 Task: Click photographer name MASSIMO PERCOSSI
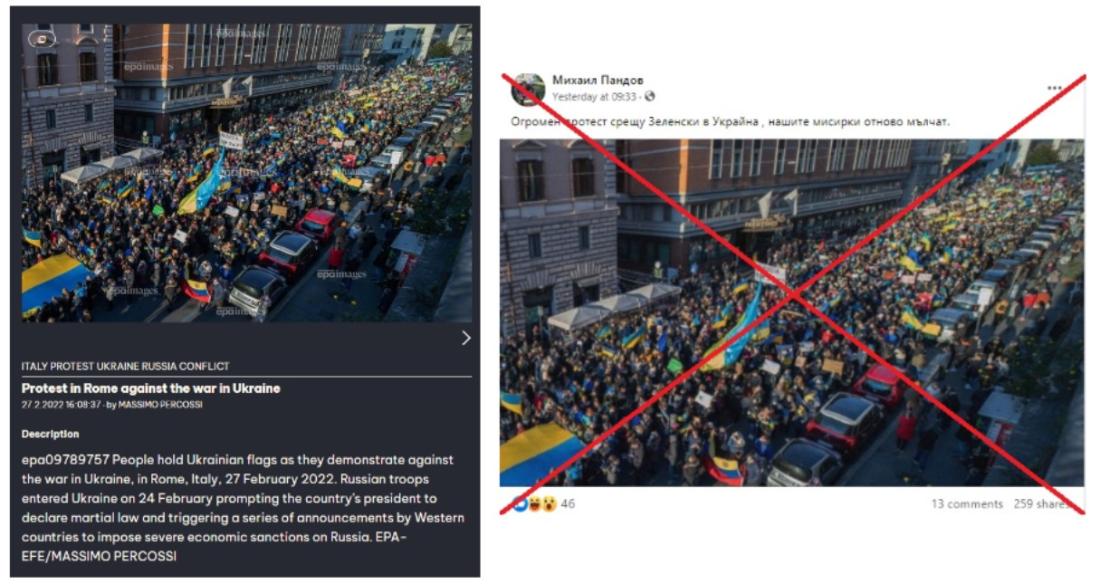(x=160, y=405)
